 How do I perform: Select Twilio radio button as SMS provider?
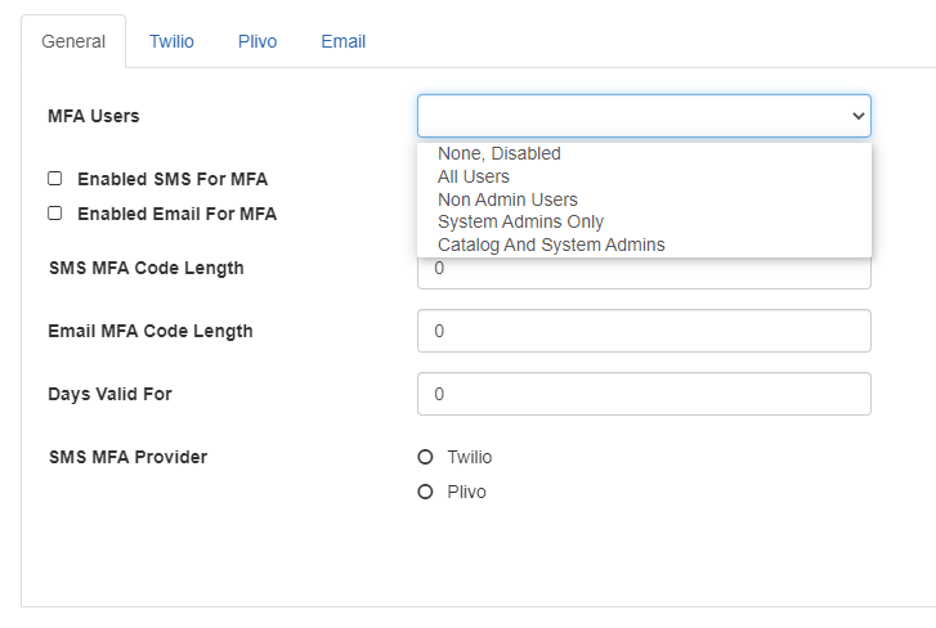425,457
